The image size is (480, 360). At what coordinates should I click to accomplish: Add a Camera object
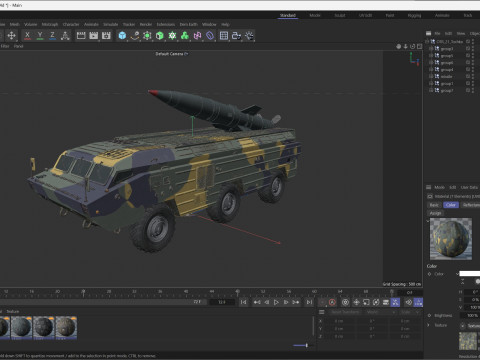pyautogui.click(x=236, y=35)
